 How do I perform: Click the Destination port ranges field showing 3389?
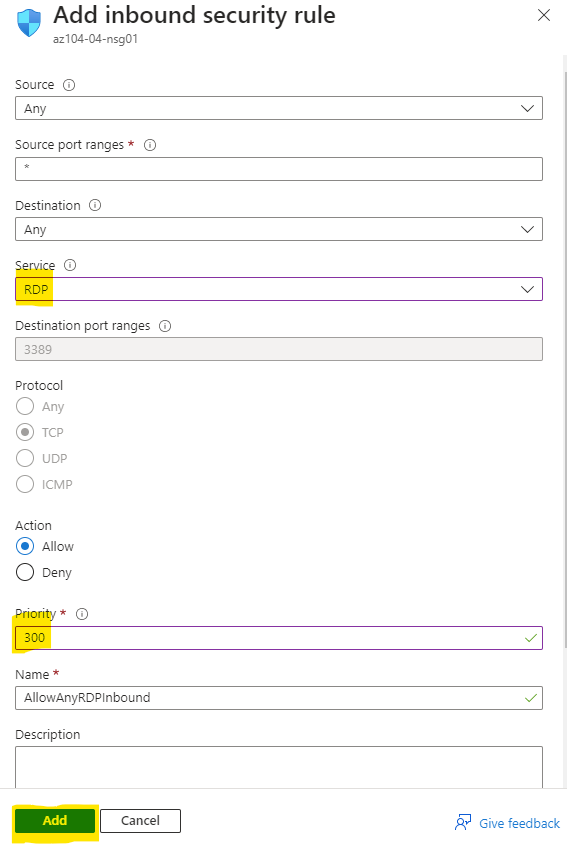click(279, 349)
